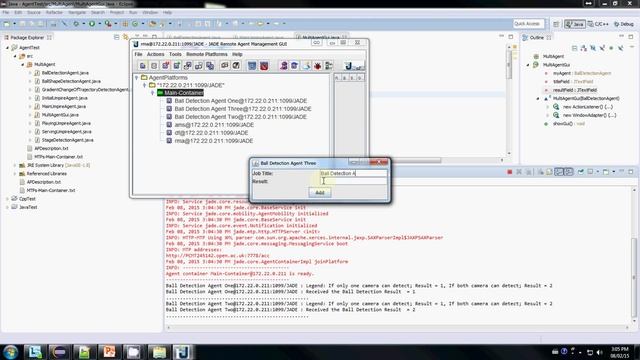The image size is (640, 360).
Task: Toggle Sort in the Outline toolbar
Action: (584, 48)
